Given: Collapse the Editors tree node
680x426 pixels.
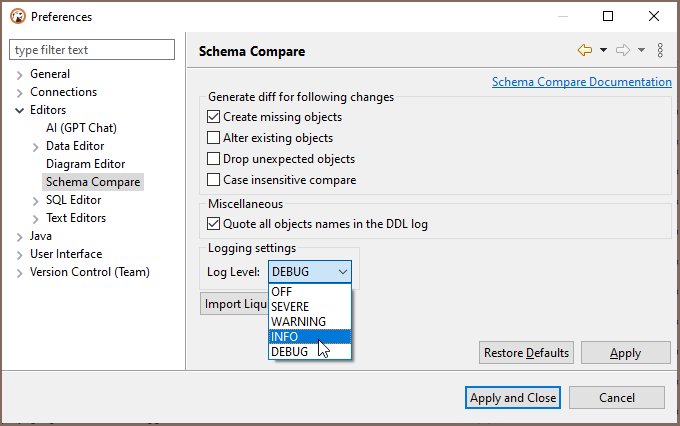Looking at the screenshot, I should point(20,110).
